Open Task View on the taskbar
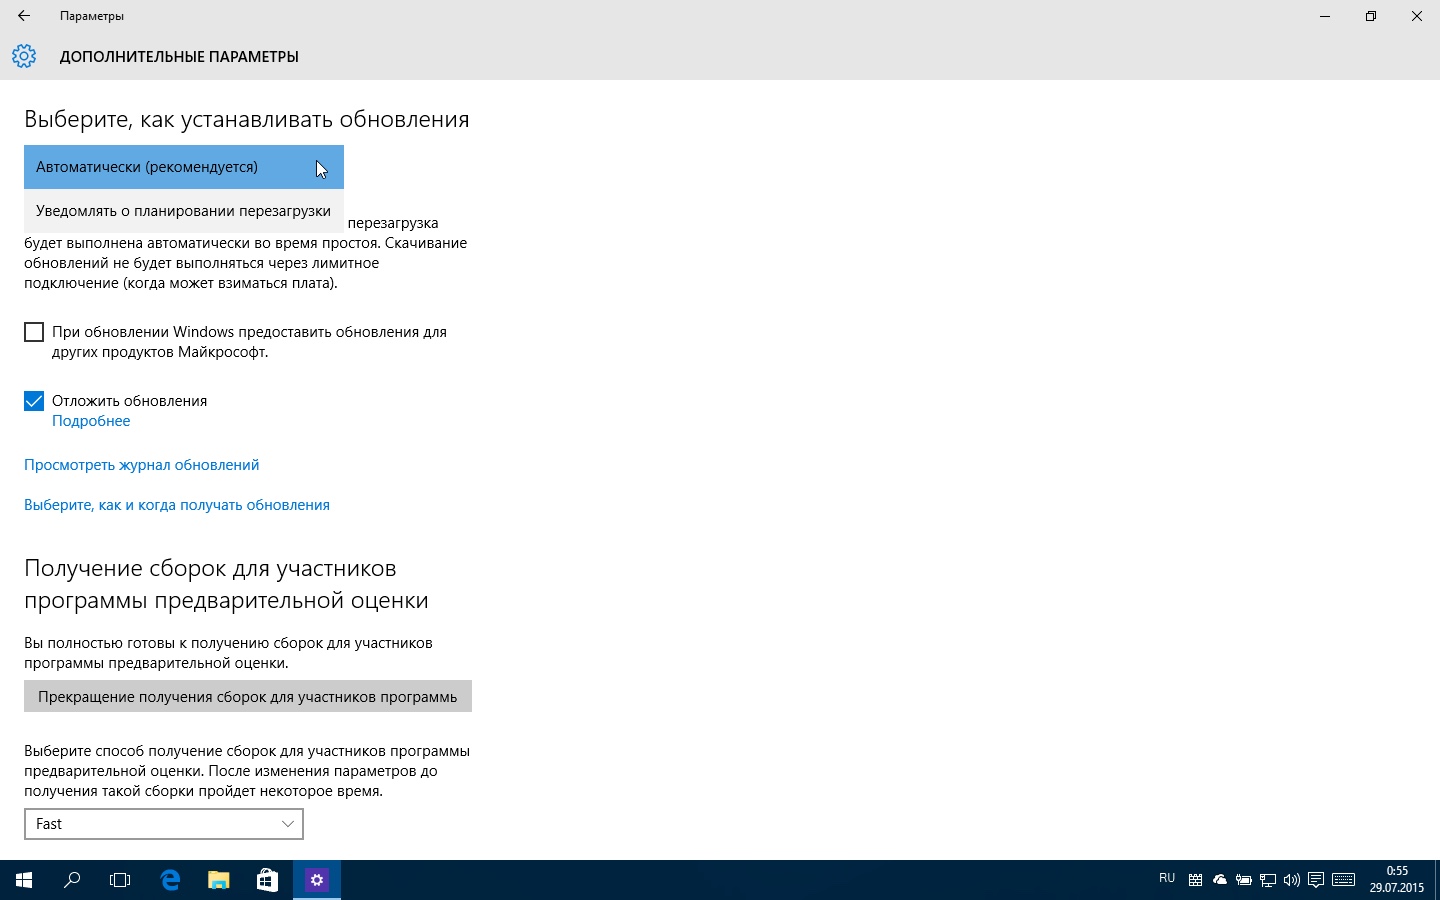 click(x=120, y=880)
